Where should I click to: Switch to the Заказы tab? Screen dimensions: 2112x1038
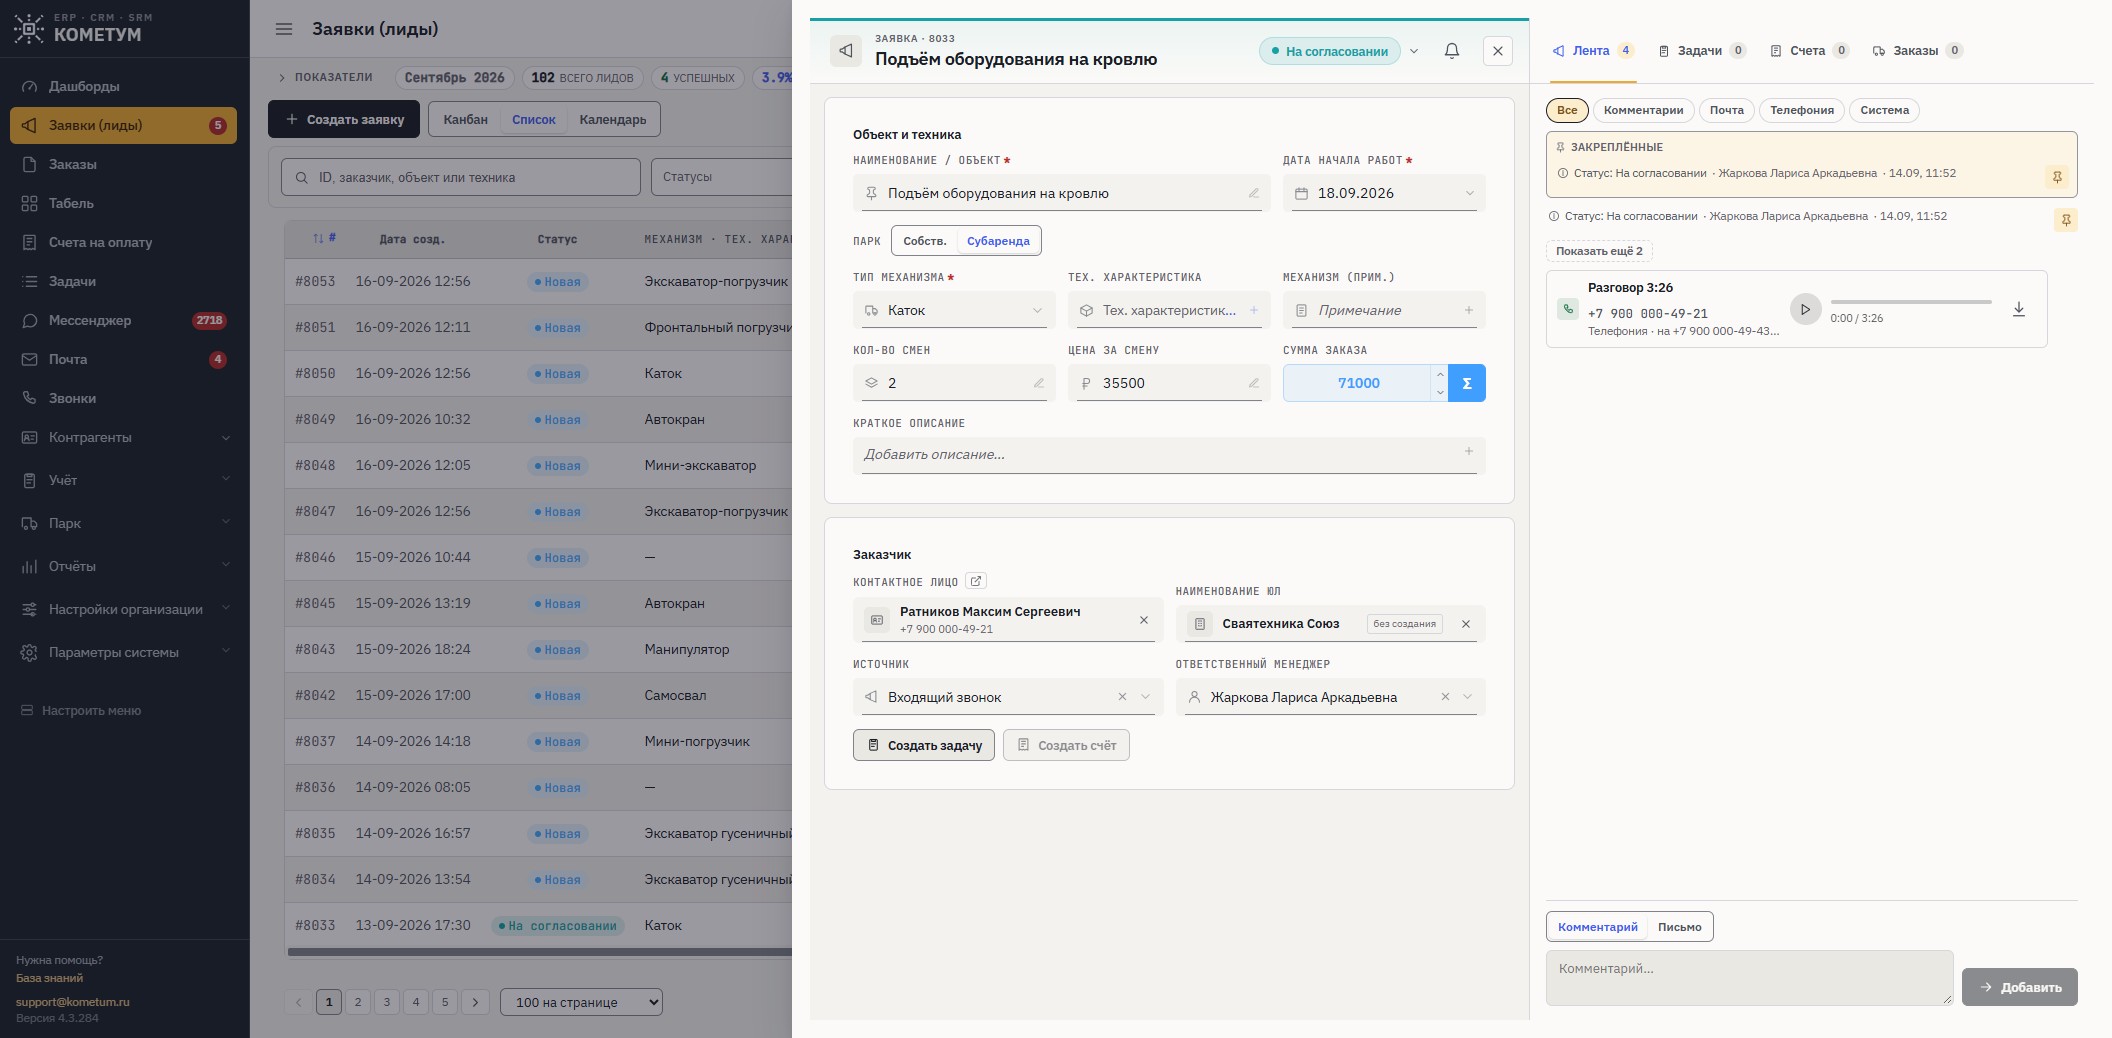coord(1917,51)
